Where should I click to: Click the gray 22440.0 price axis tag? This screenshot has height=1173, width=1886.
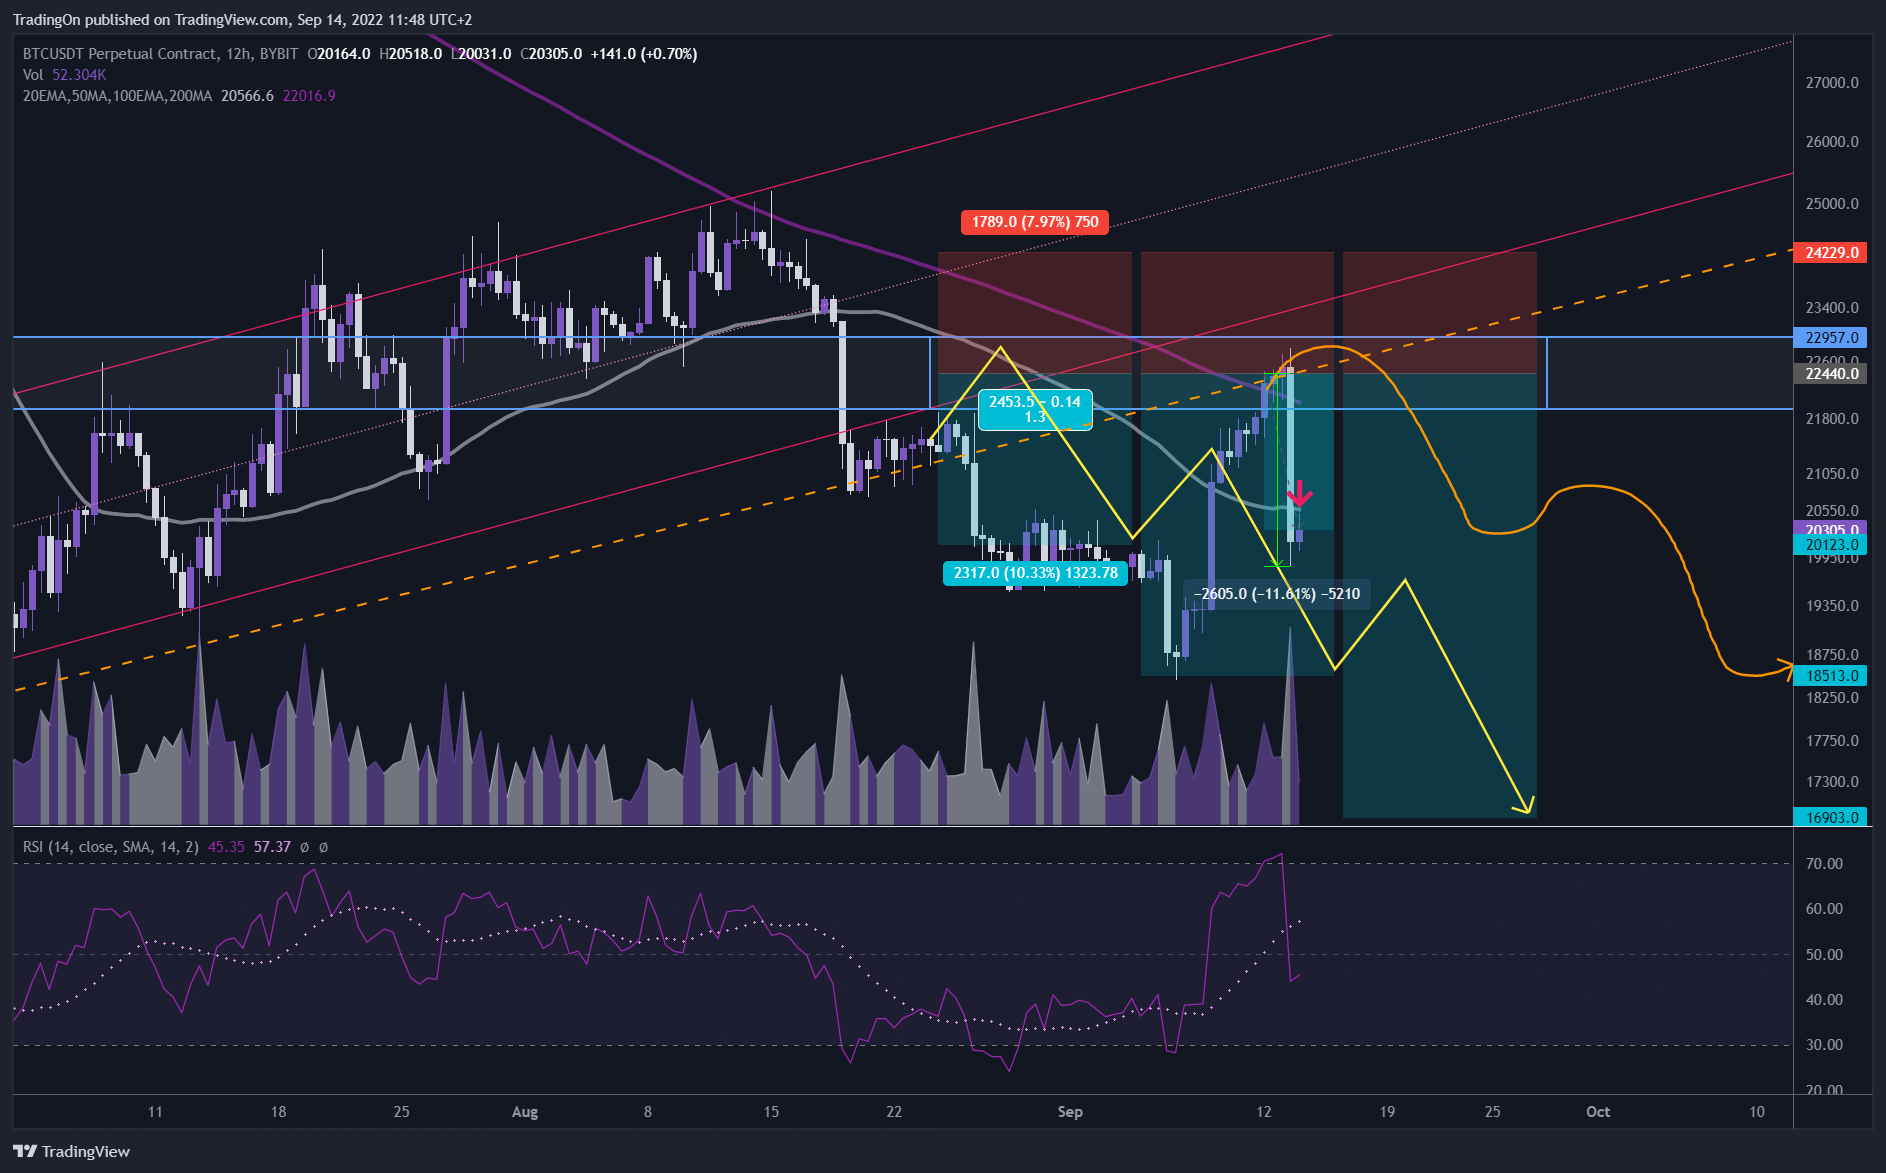[1831, 373]
